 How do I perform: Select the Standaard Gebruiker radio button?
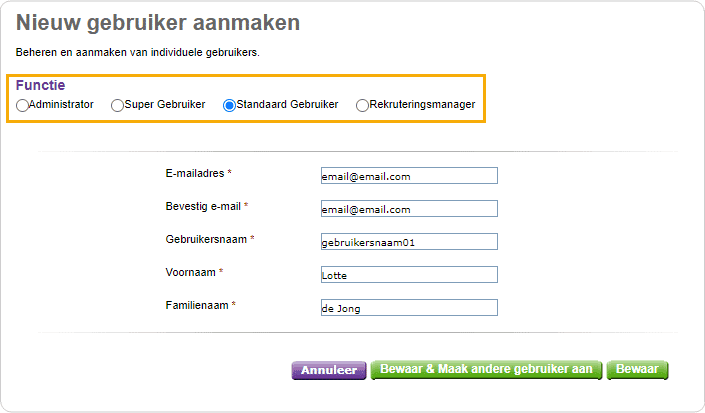click(229, 105)
